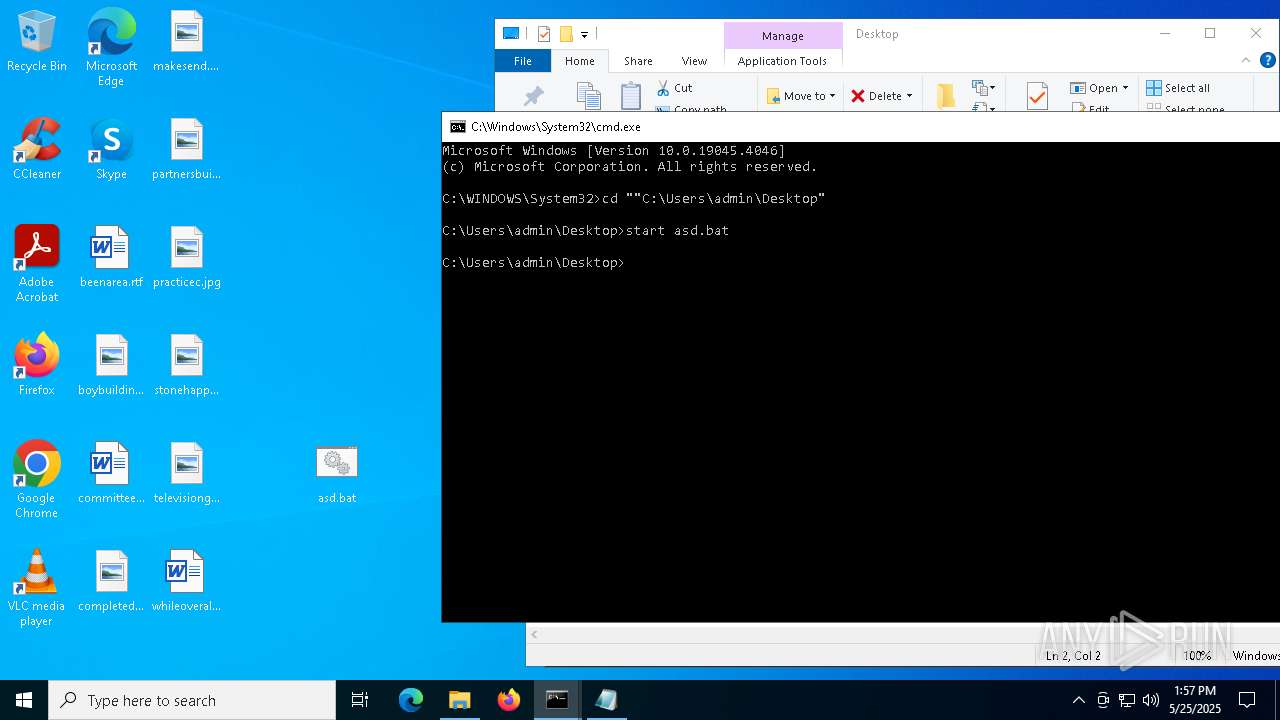
Task: Click the taskbar search box
Action: click(192, 700)
